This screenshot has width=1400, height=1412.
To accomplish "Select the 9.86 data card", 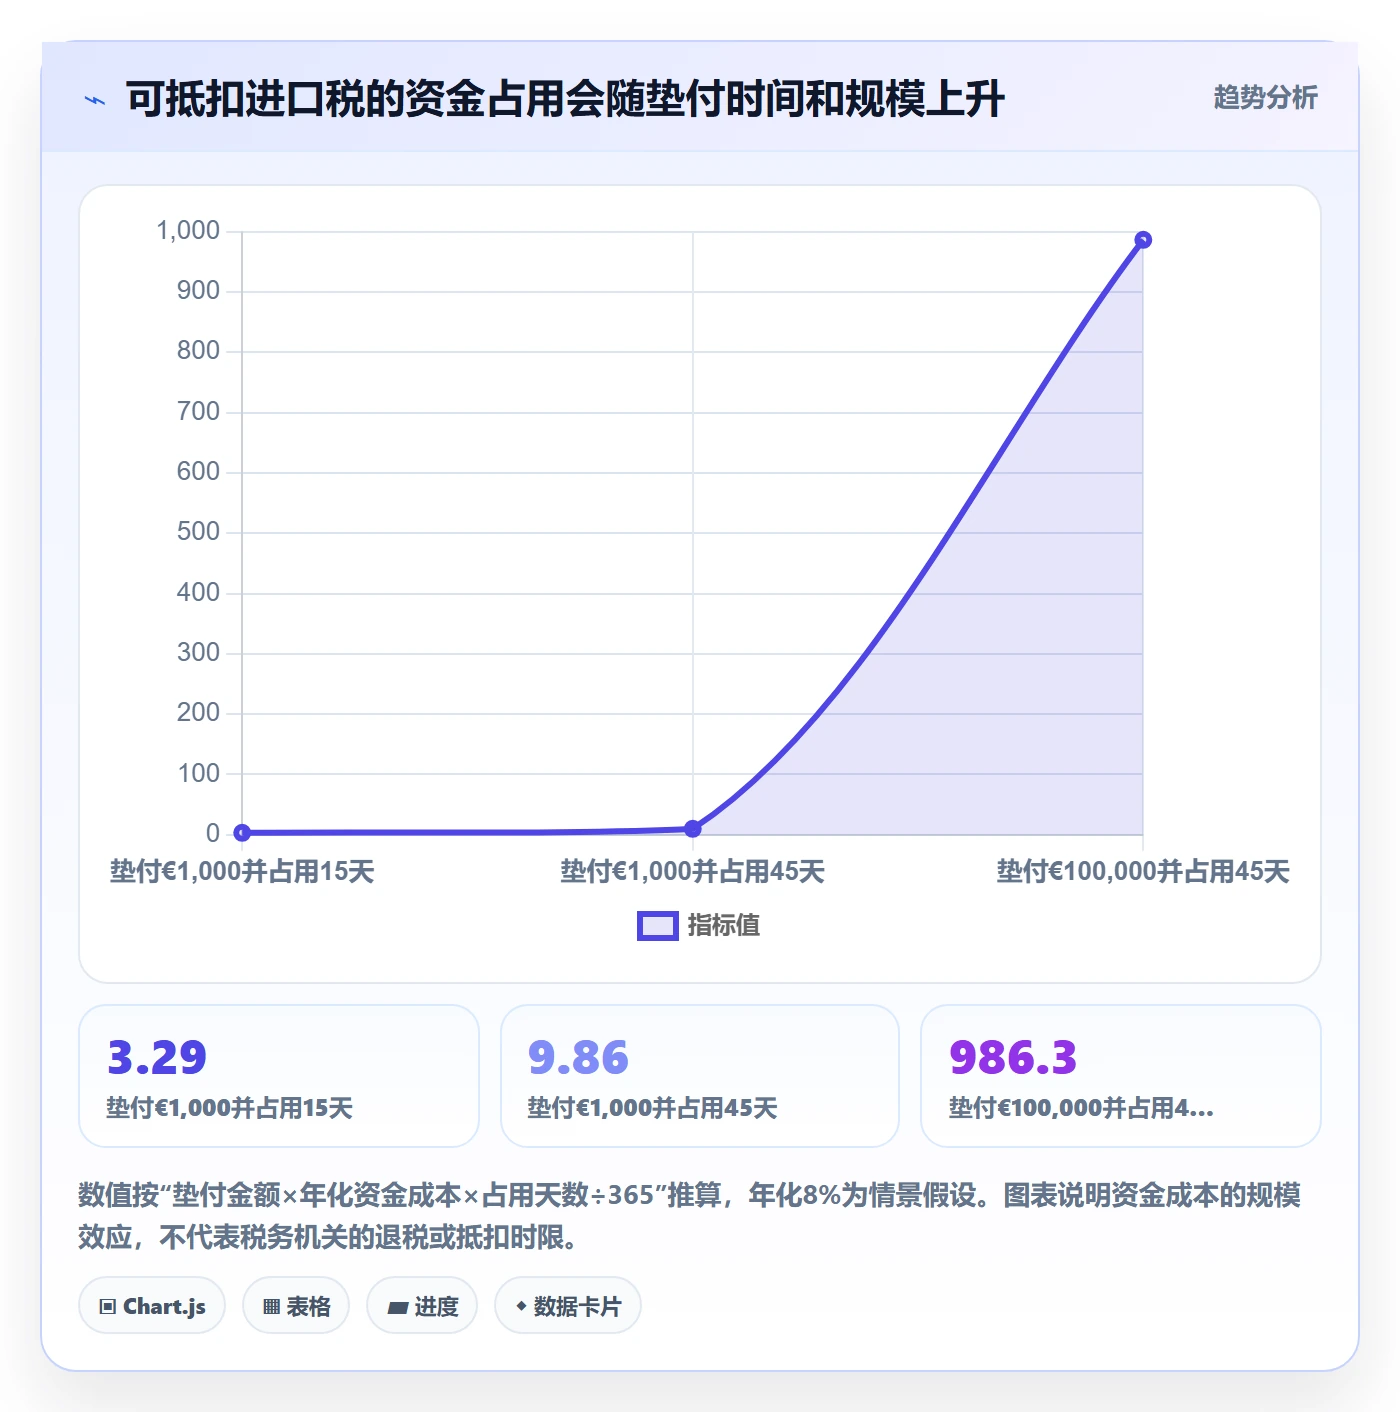I will pyautogui.click(x=700, y=1076).
